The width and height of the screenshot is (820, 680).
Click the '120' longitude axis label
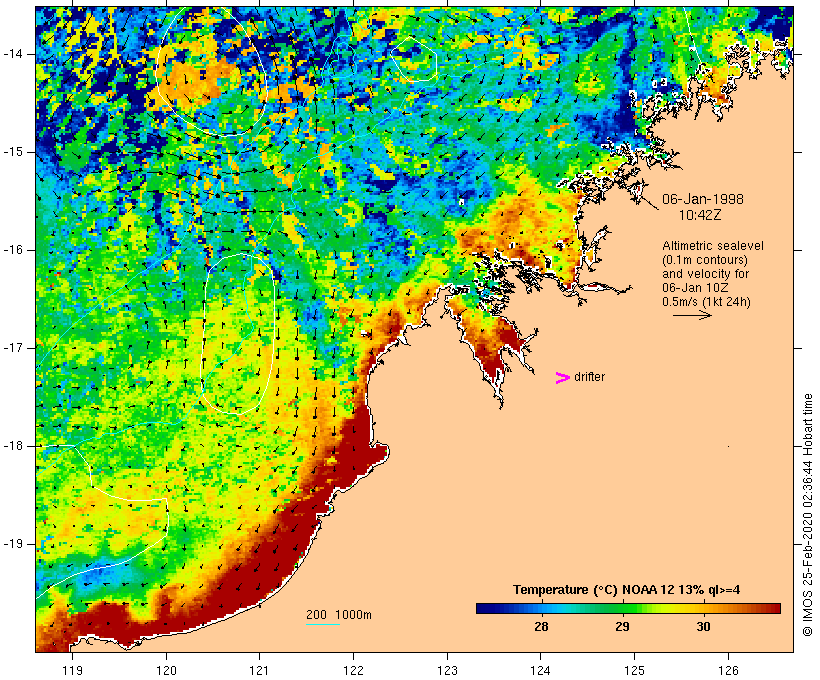click(166, 670)
